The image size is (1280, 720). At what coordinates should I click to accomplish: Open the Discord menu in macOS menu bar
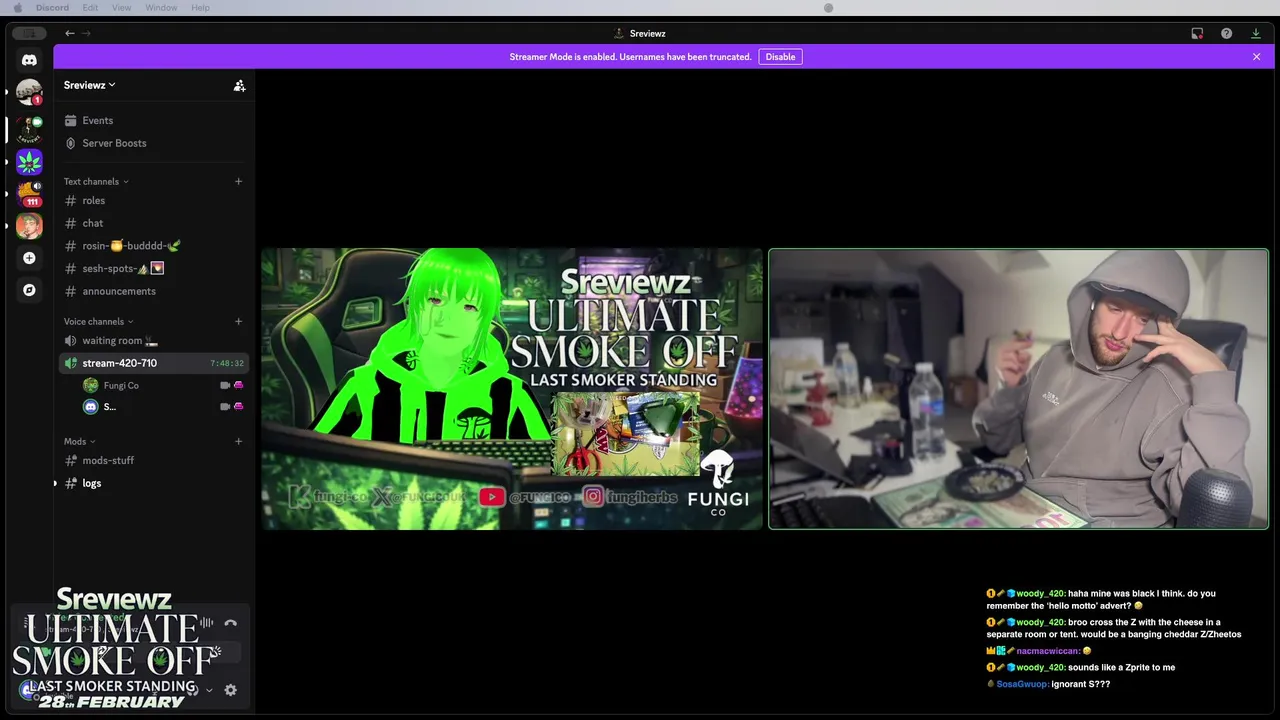52,8
